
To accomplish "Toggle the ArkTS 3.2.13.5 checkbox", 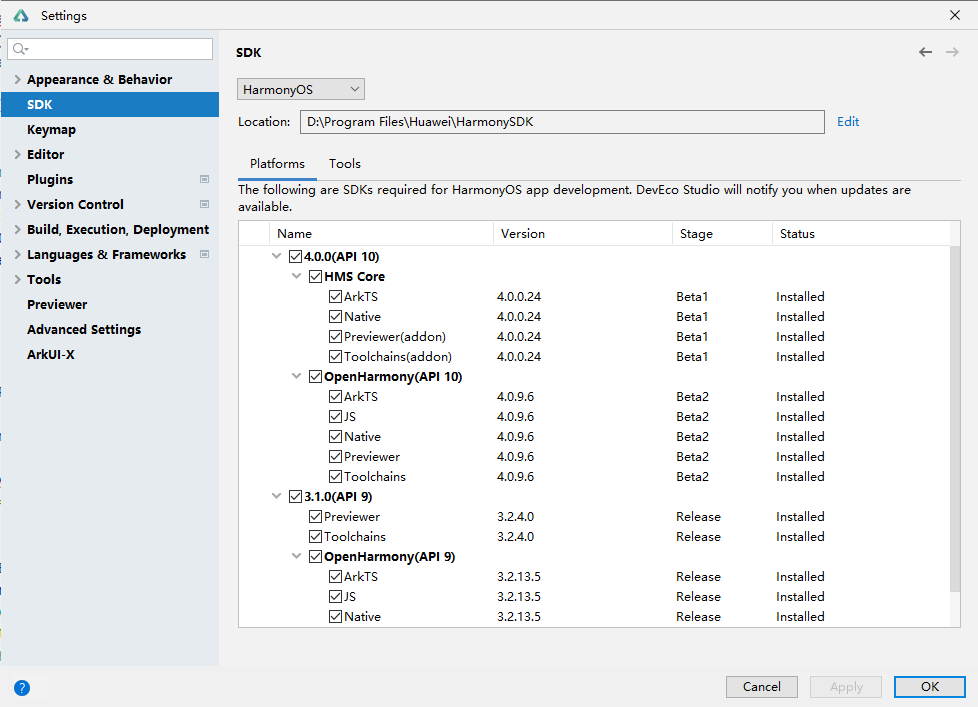I will point(336,577).
